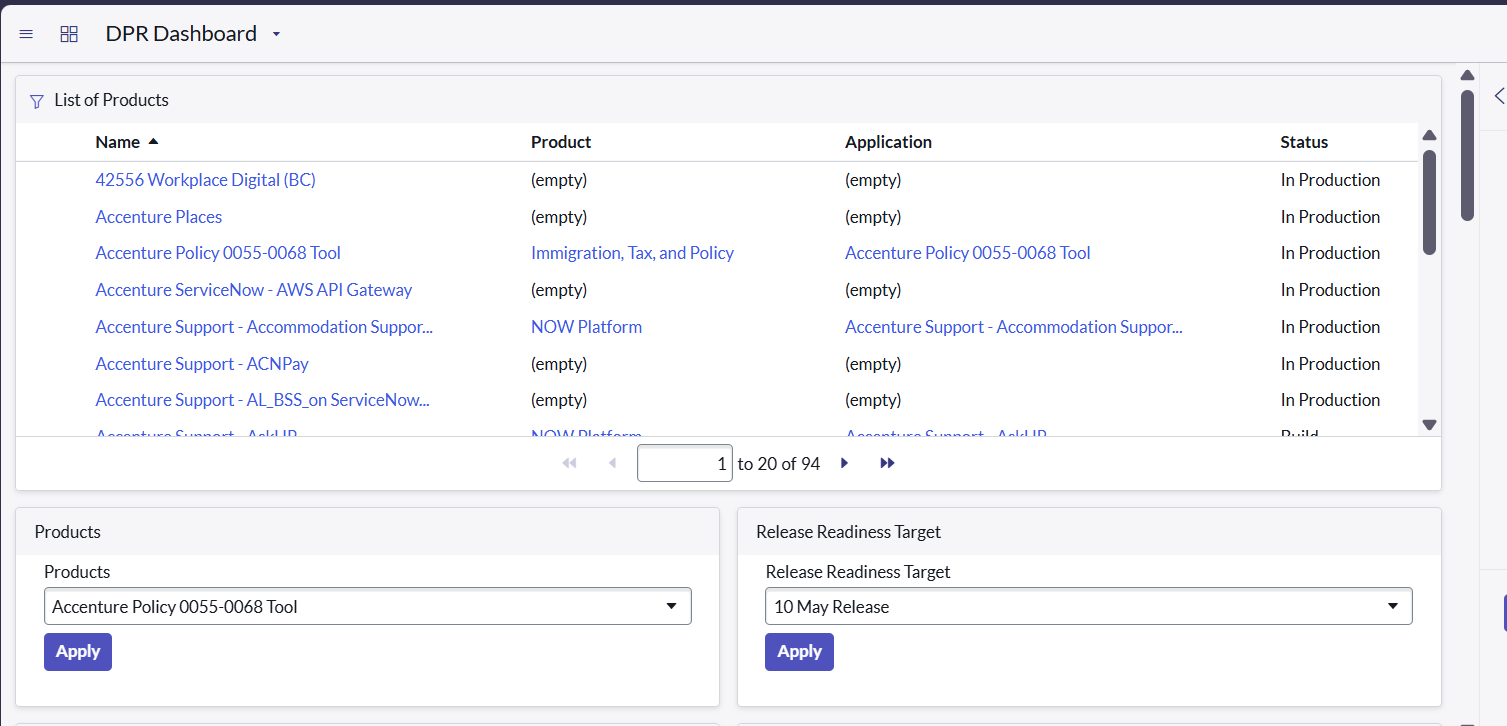Open the hamburger navigation menu

[x=26, y=34]
